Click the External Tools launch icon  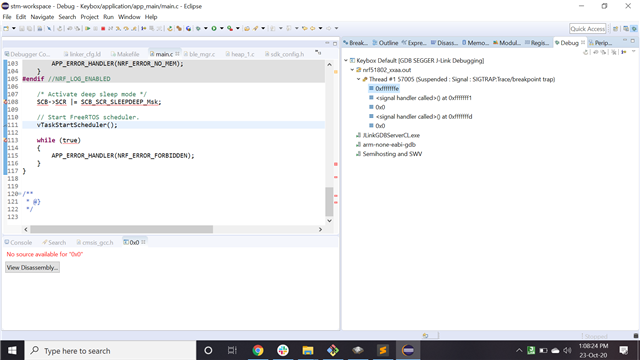[x=230, y=29]
